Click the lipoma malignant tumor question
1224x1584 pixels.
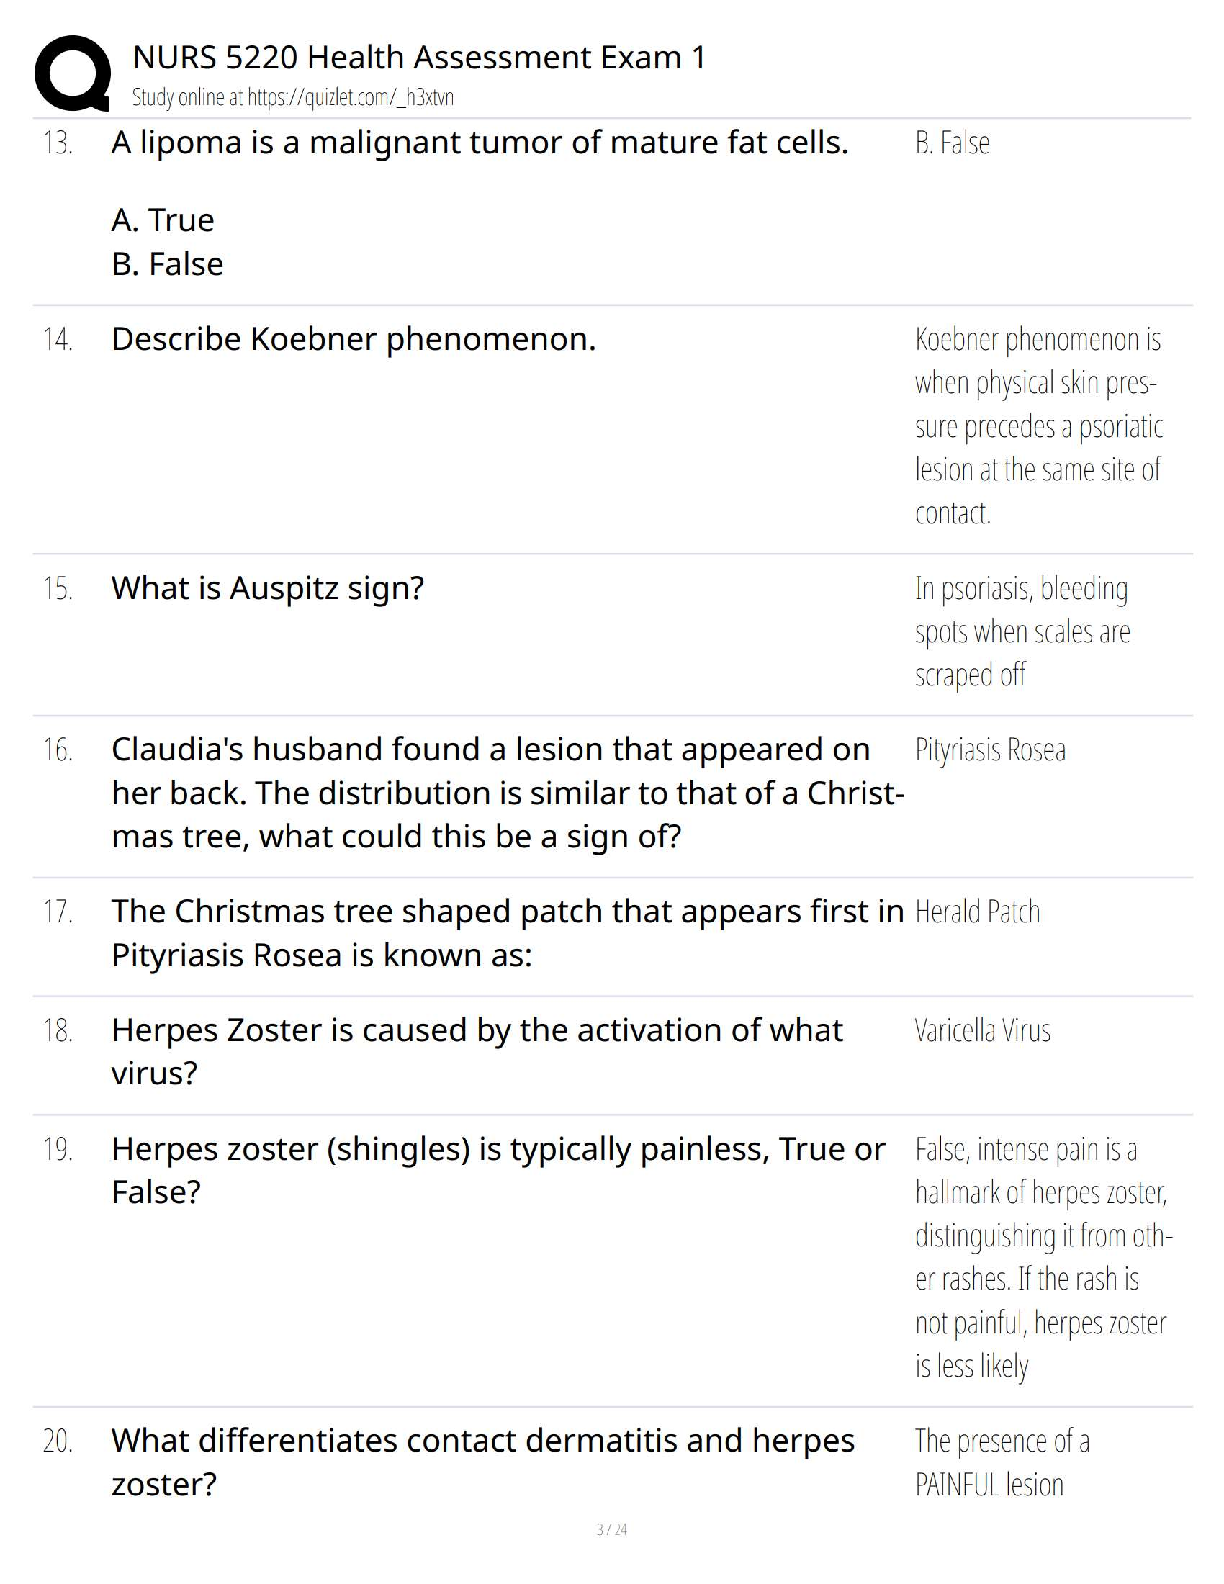479,143
